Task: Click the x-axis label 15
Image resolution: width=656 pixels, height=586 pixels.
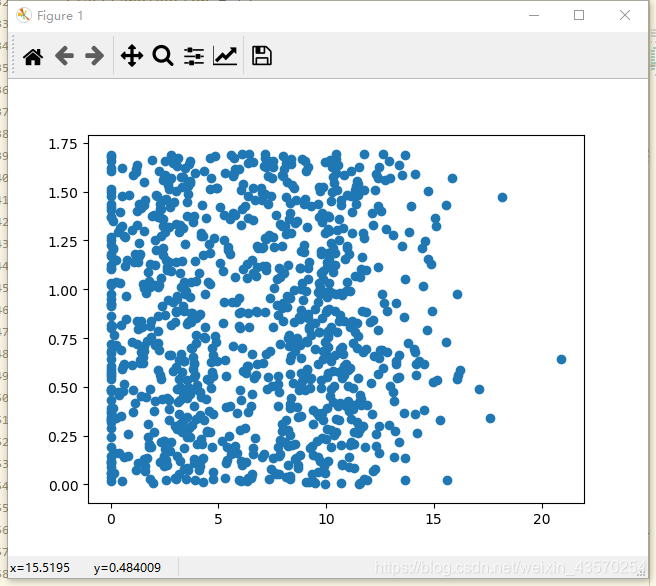Action: pyautogui.click(x=433, y=519)
